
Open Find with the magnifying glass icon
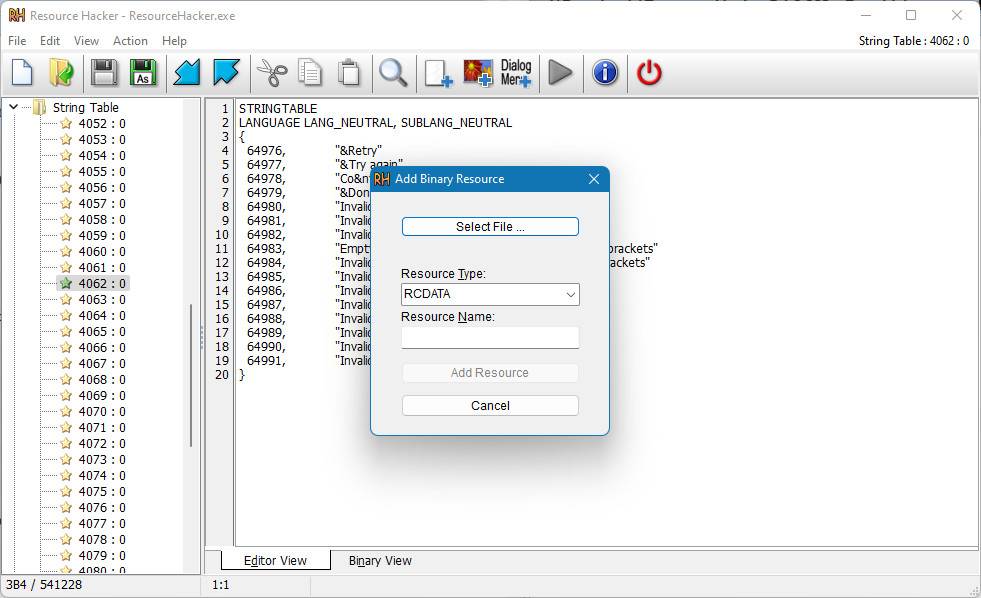[394, 73]
